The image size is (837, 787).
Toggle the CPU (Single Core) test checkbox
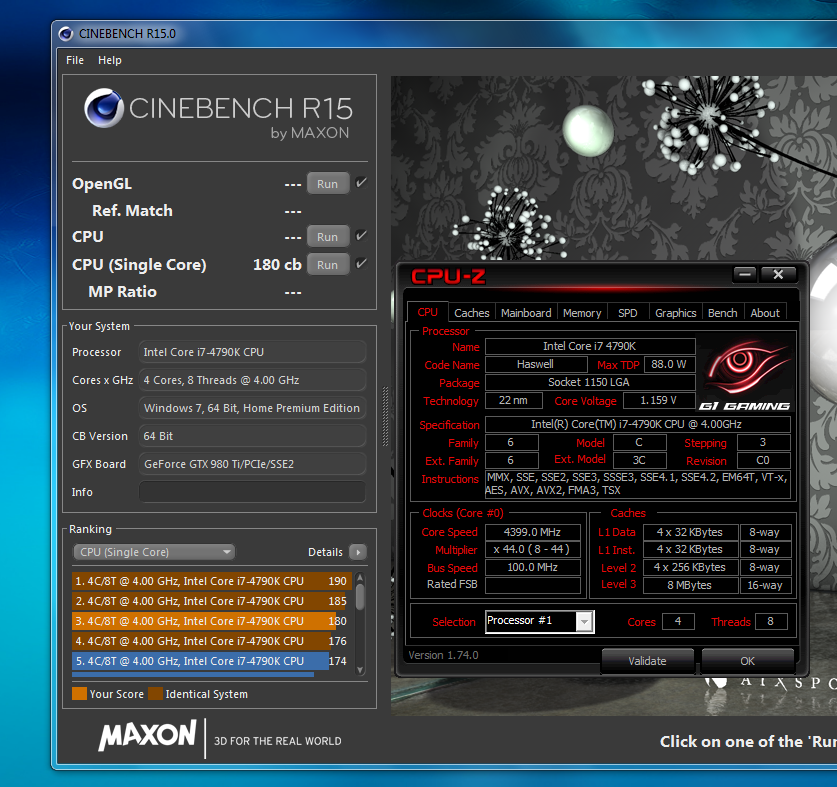(361, 263)
